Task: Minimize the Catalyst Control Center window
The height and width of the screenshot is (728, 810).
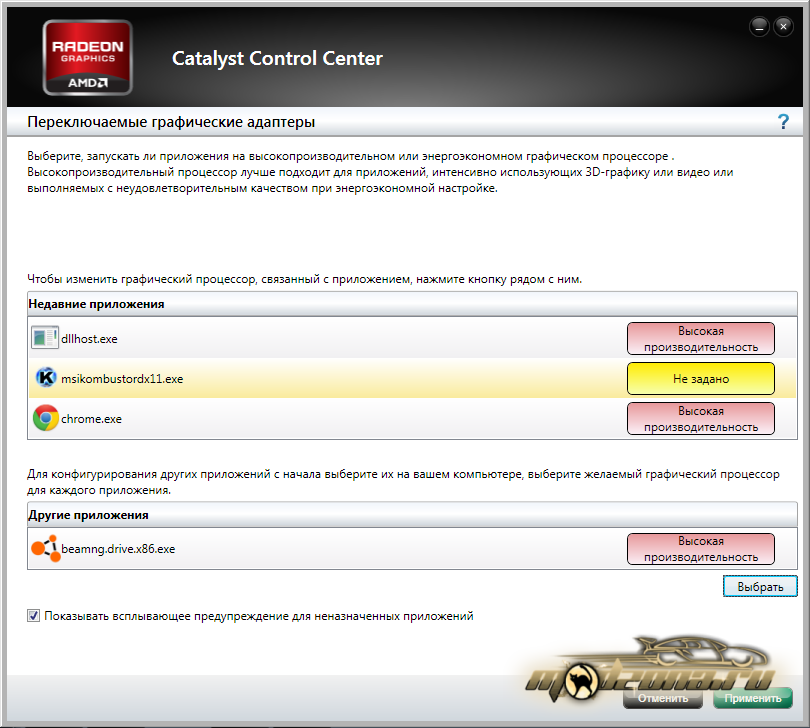Action: (759, 26)
